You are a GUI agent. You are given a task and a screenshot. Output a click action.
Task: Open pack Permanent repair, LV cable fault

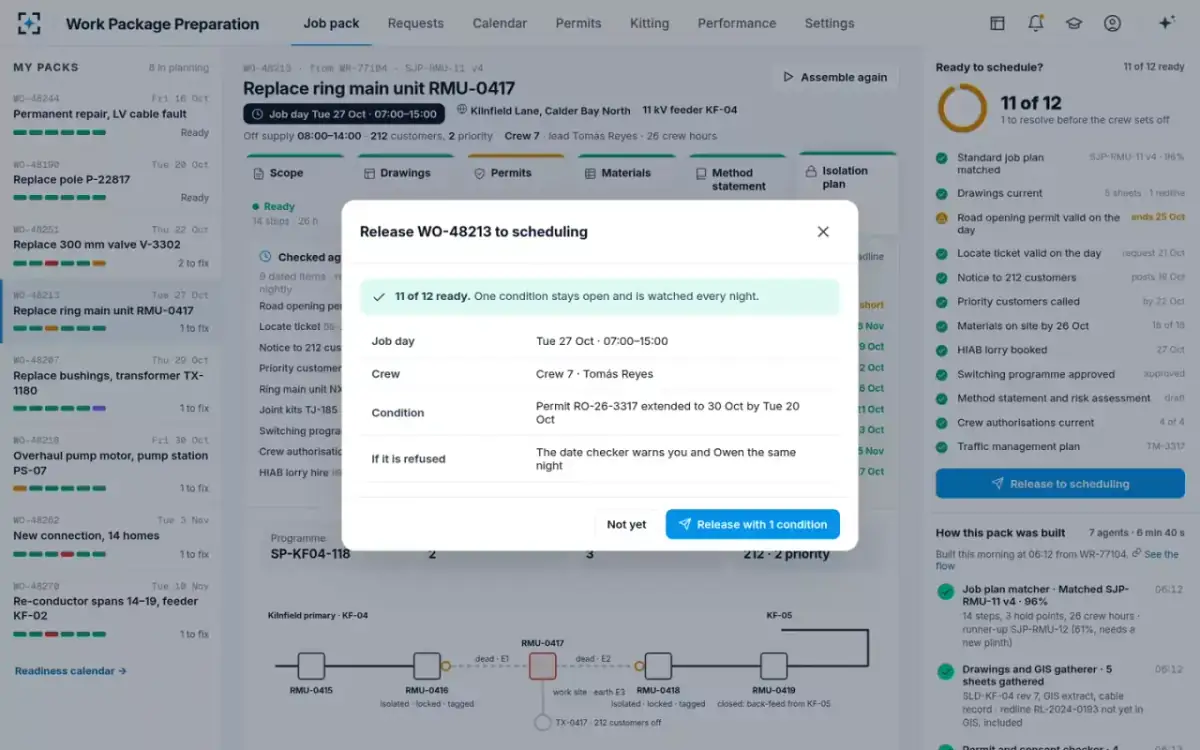click(110, 116)
